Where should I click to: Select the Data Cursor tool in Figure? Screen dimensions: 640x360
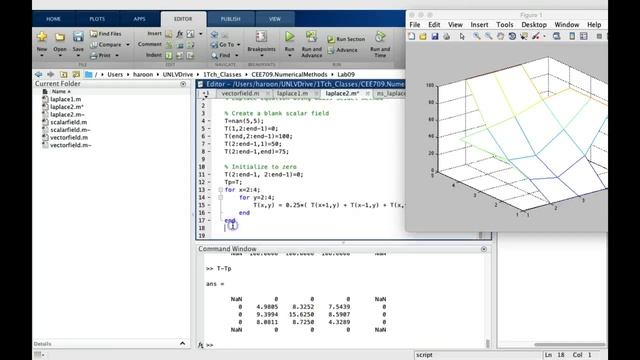pos(524,36)
